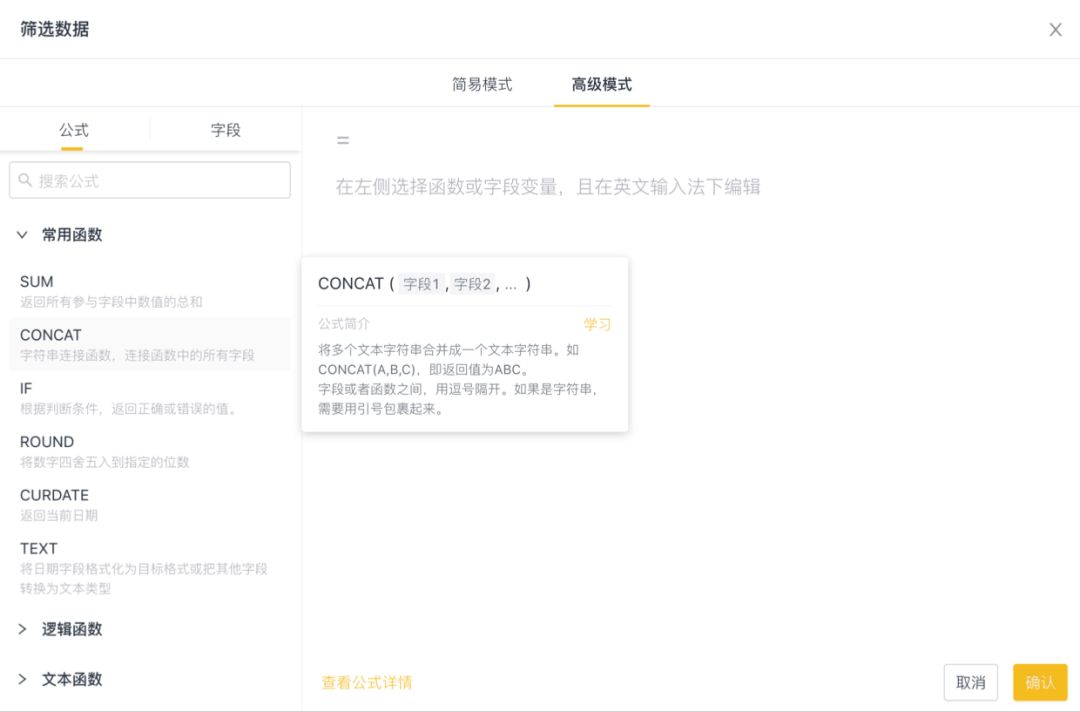Select the 高级模式 tab
1080x712 pixels.
[601, 84]
